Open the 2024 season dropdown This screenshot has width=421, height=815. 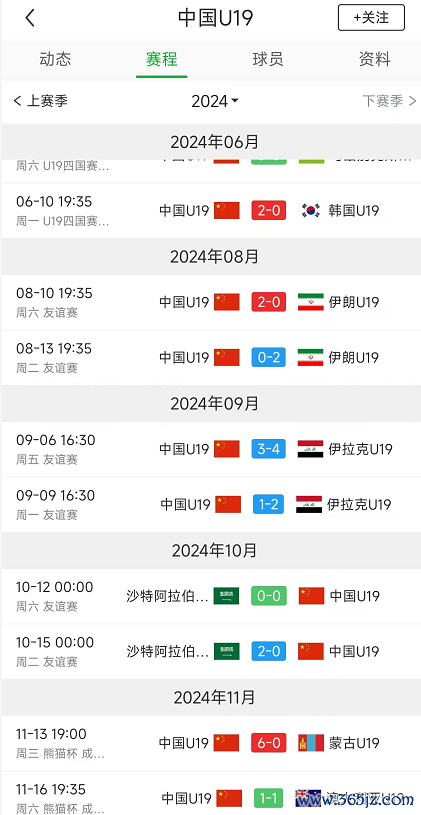215,101
